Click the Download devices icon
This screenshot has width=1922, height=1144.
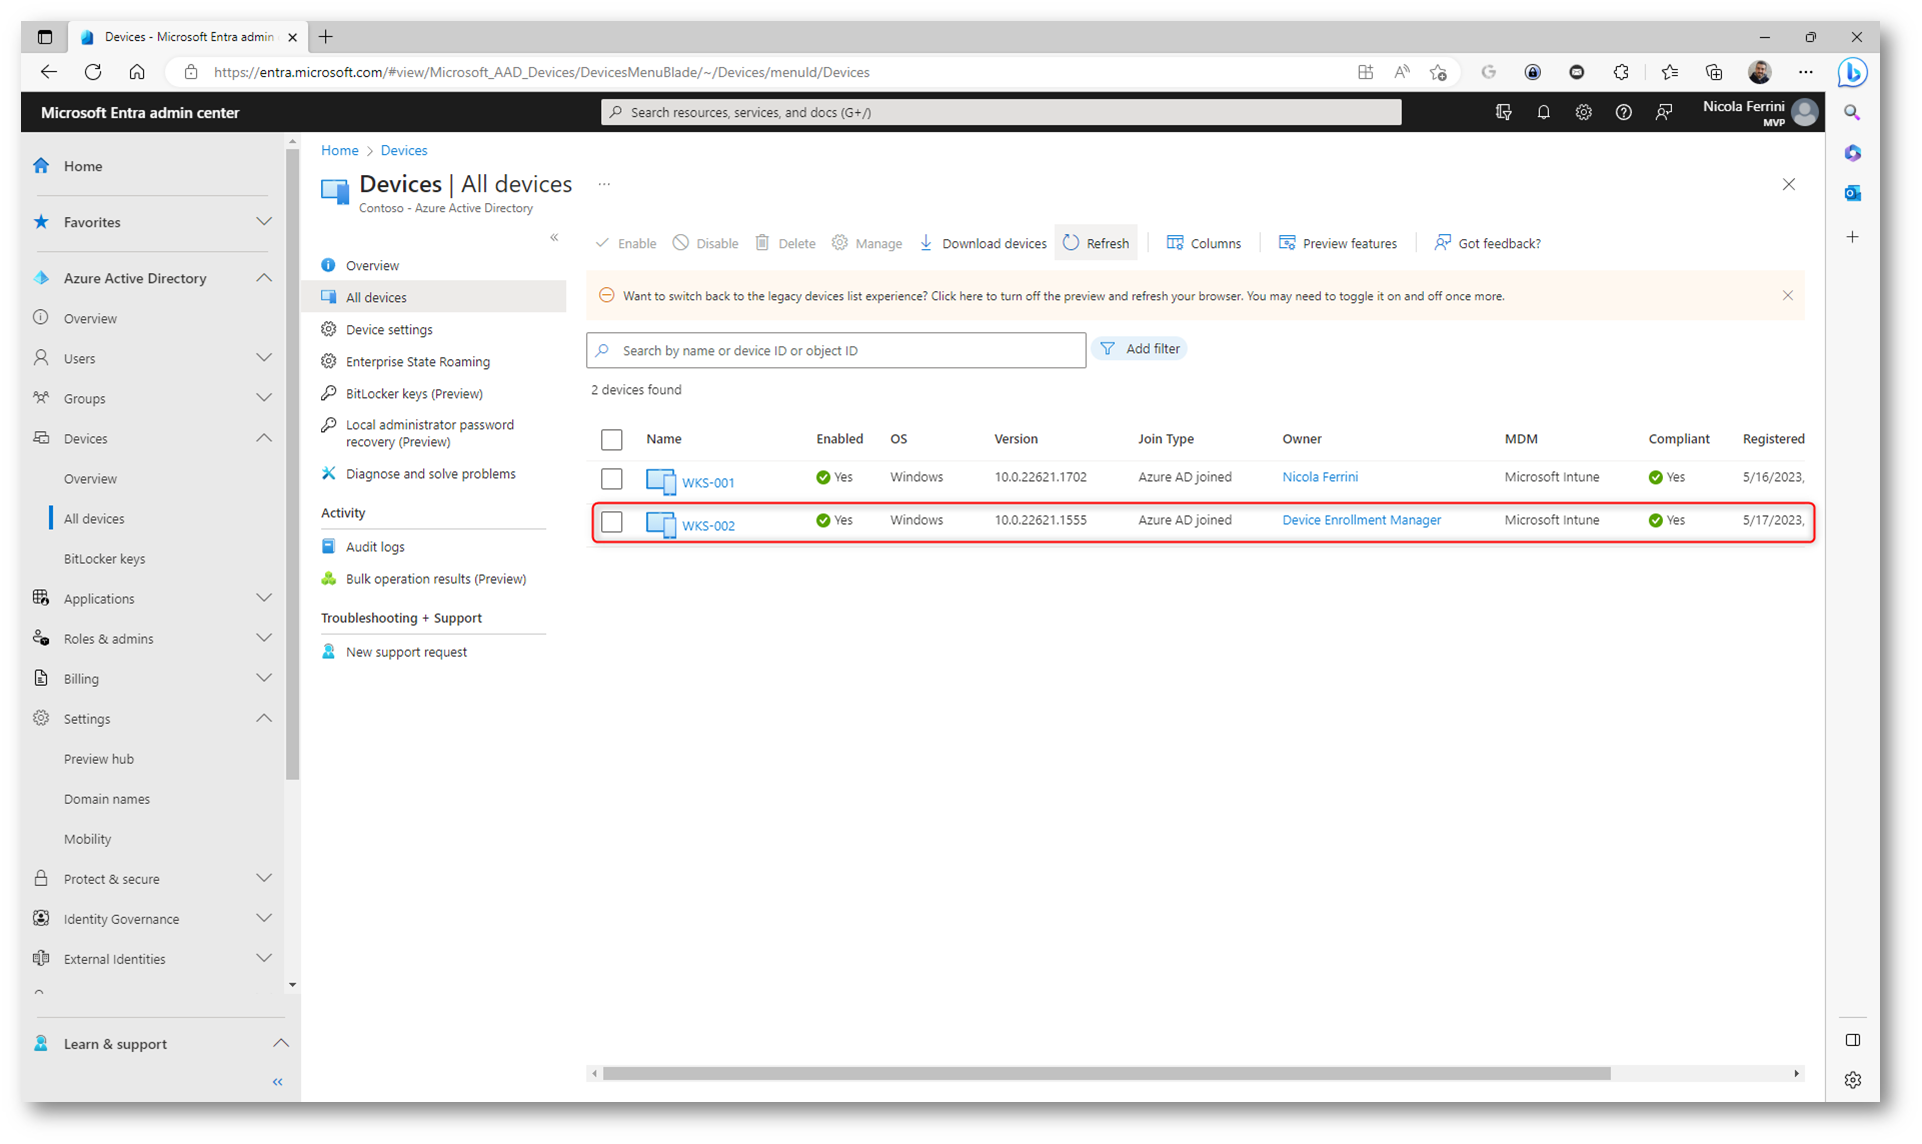point(926,243)
